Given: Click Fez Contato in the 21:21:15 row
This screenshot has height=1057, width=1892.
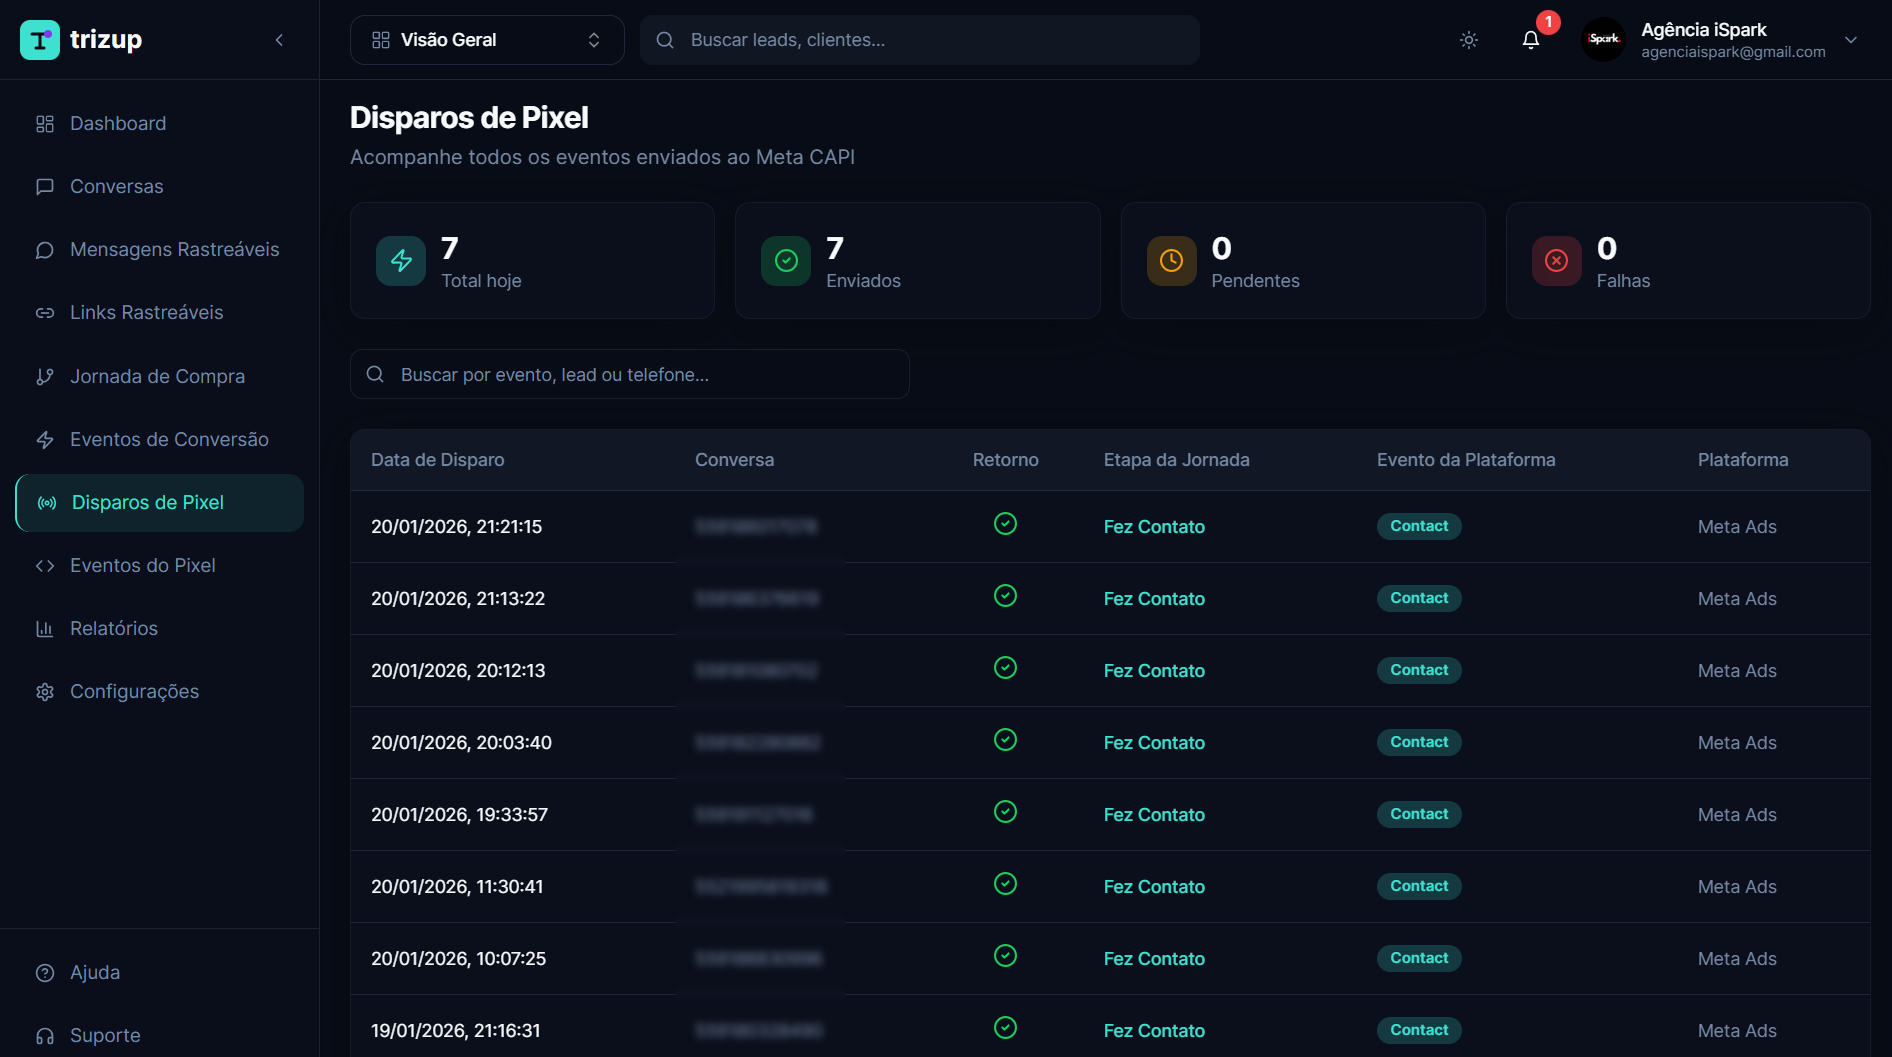Looking at the screenshot, I should click(1154, 527).
